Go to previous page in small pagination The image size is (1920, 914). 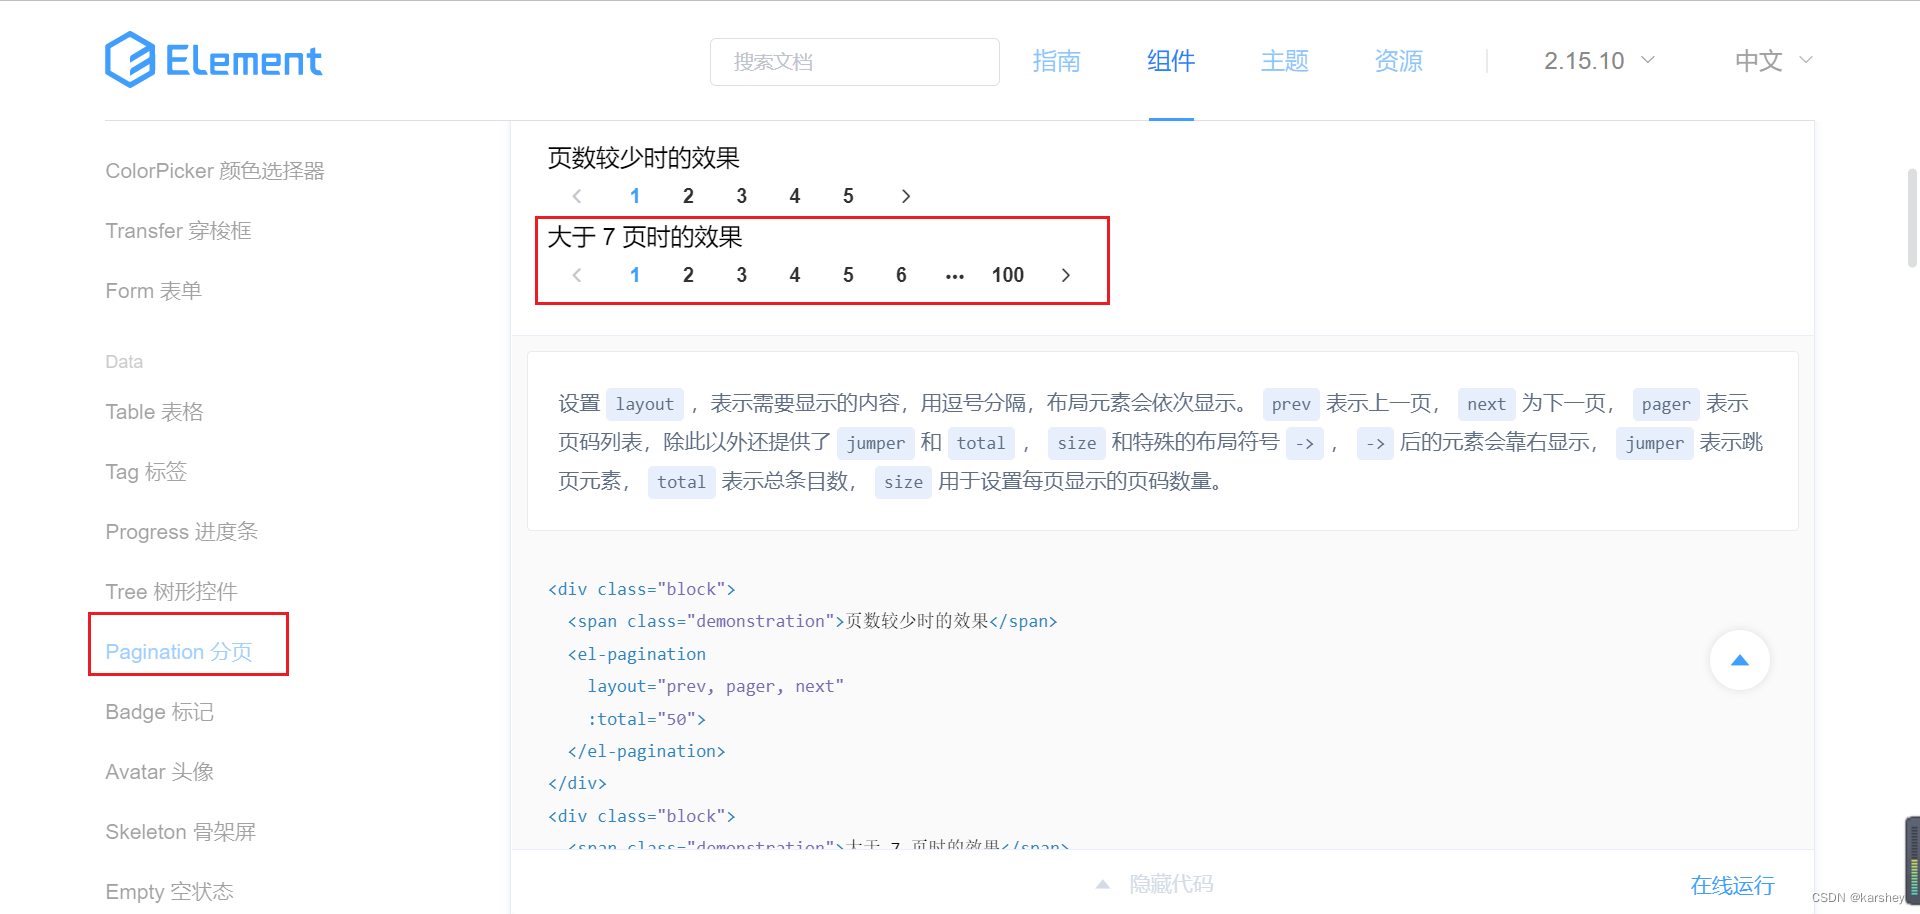[x=577, y=196]
